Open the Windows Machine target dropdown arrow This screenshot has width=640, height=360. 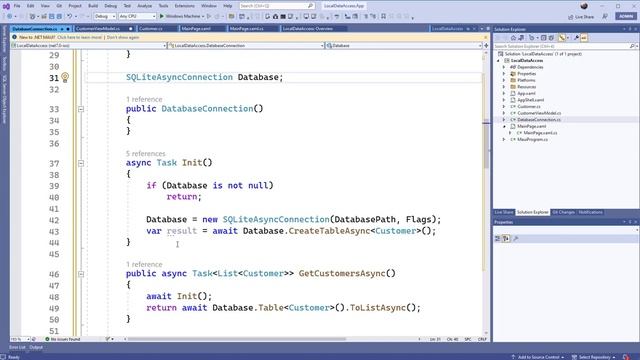[x=203, y=16]
